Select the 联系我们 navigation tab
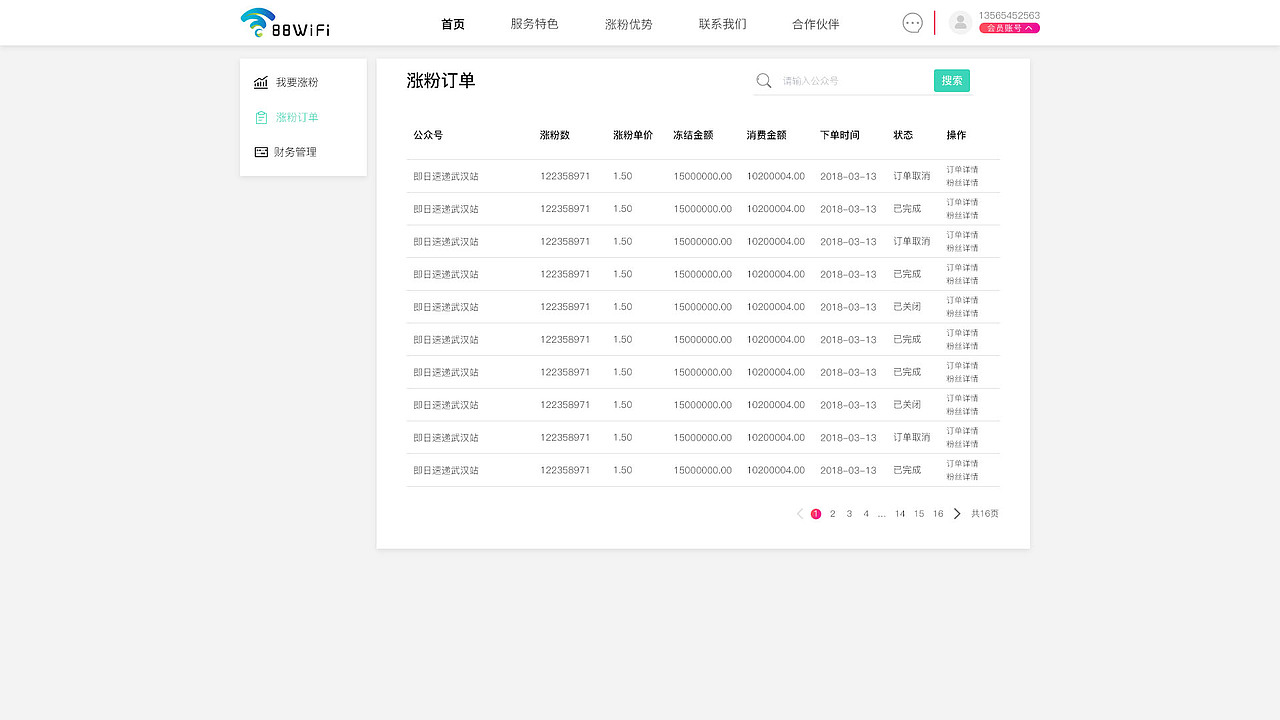This screenshot has width=1280, height=720. point(722,23)
